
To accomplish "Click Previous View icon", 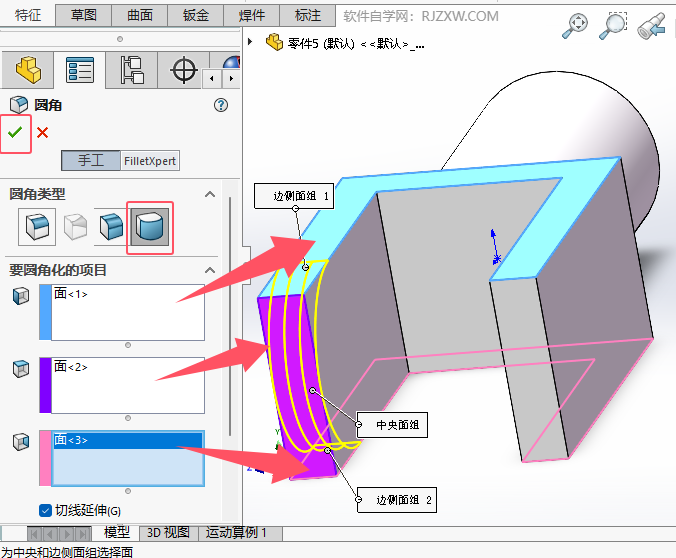I will (x=652, y=26).
